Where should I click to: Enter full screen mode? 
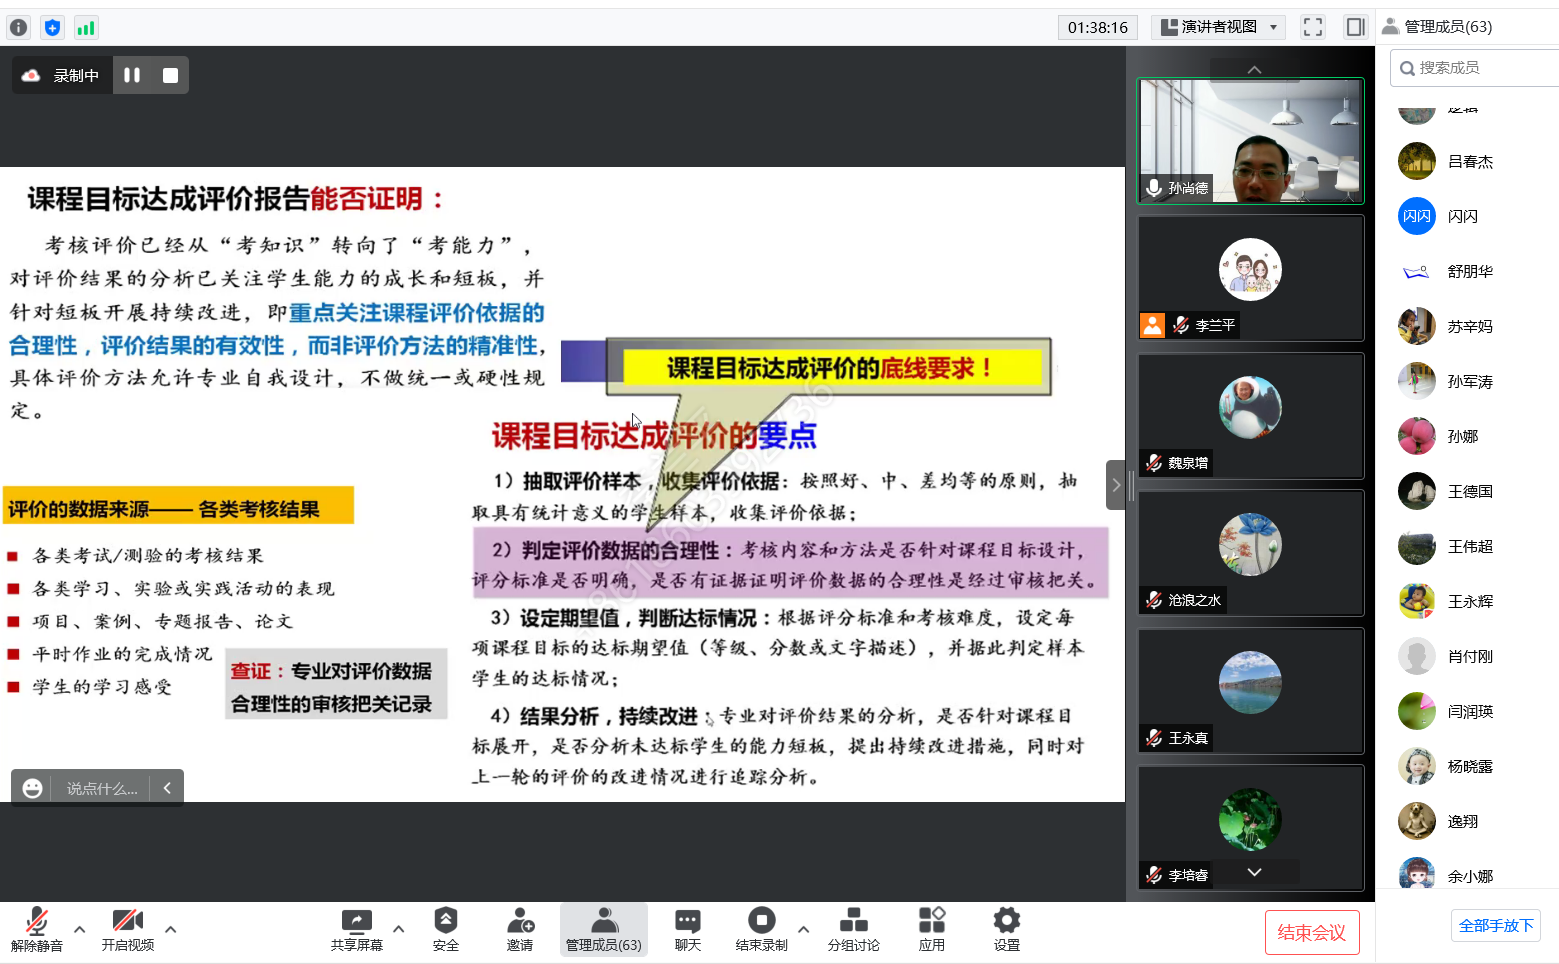1313,27
